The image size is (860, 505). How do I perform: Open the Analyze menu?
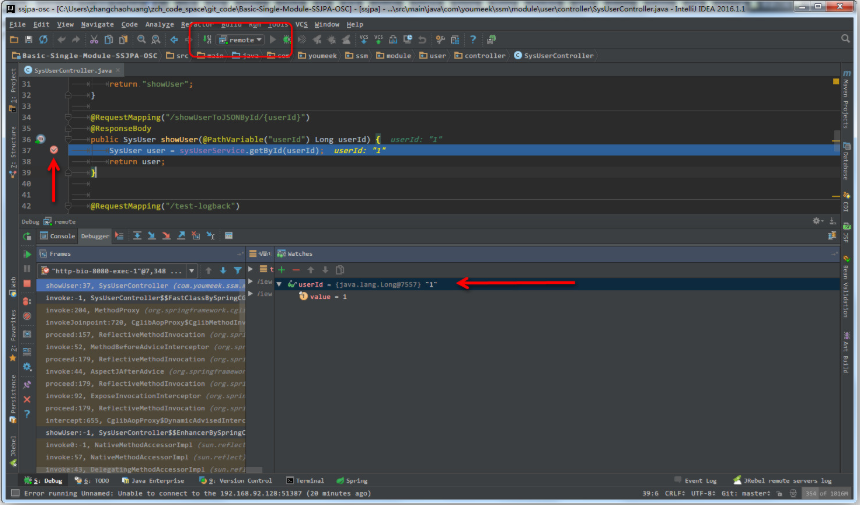(x=160, y=25)
